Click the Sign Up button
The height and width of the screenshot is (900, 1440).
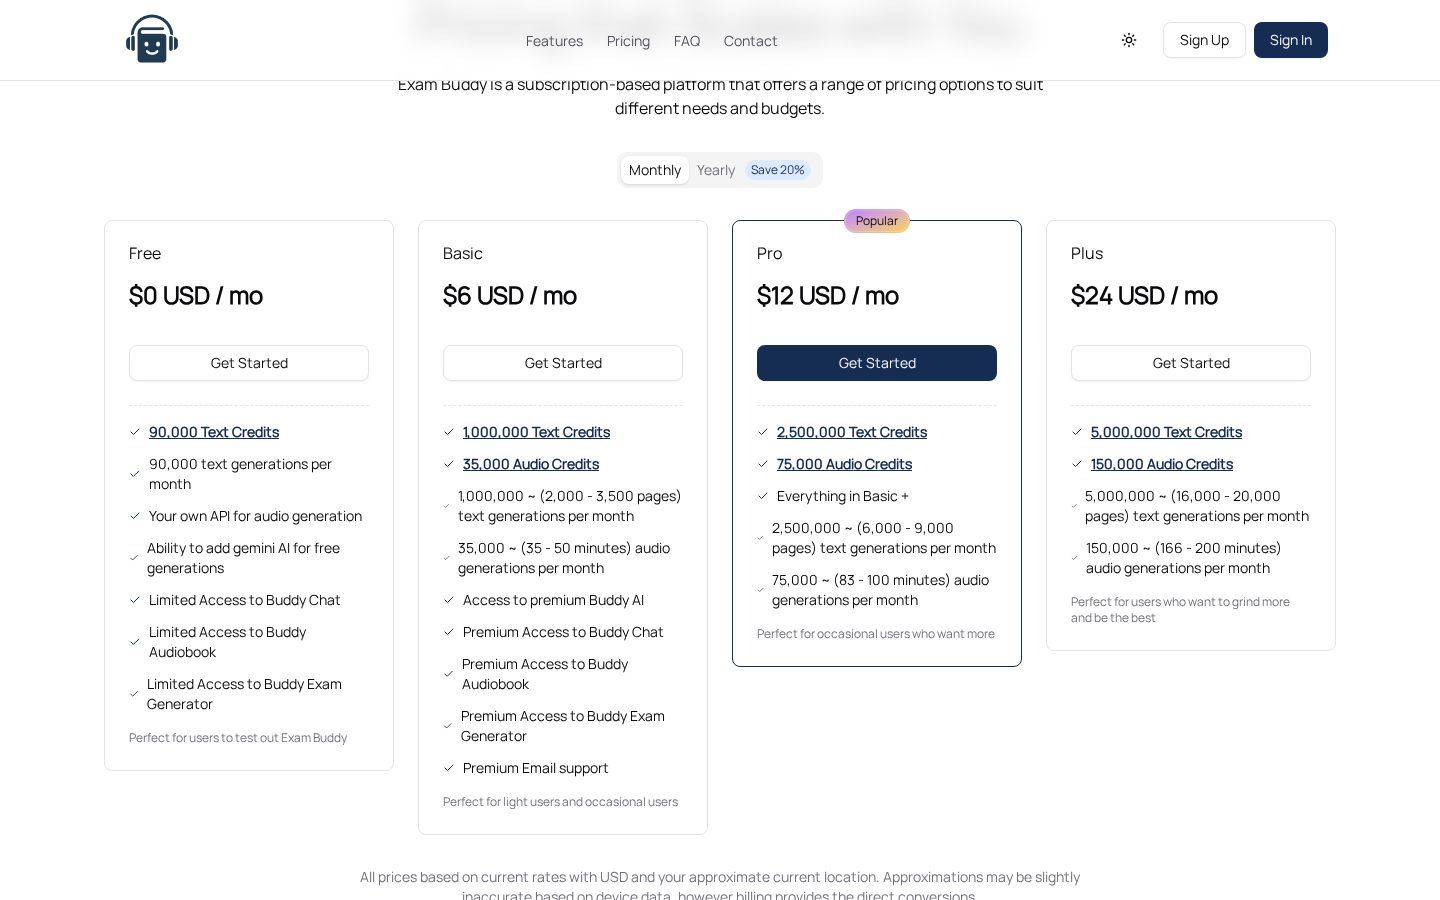(x=1204, y=40)
